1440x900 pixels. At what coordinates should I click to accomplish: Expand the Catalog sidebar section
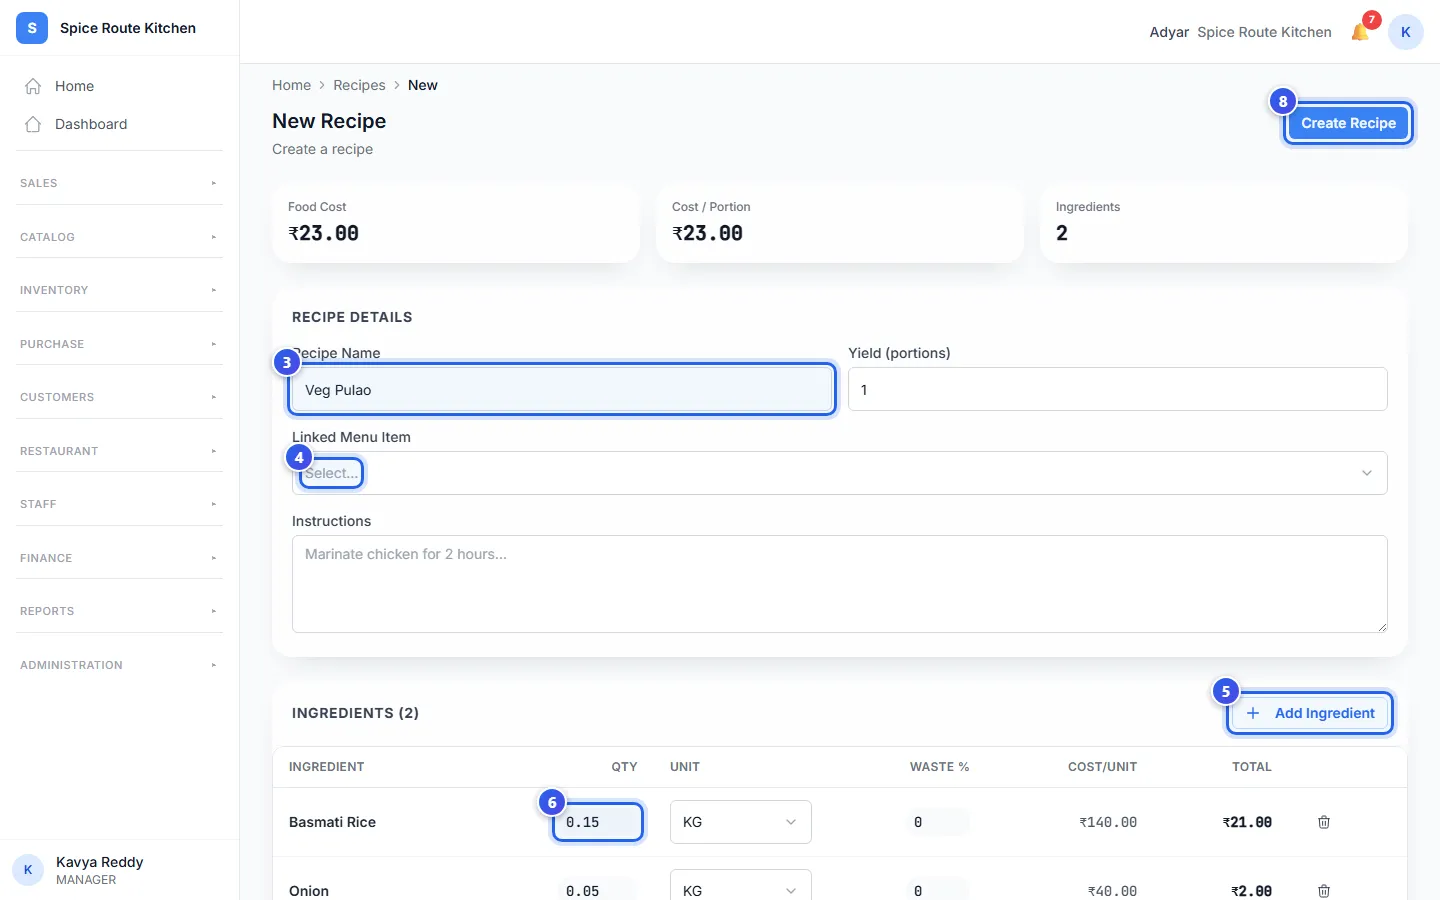[x=119, y=237]
